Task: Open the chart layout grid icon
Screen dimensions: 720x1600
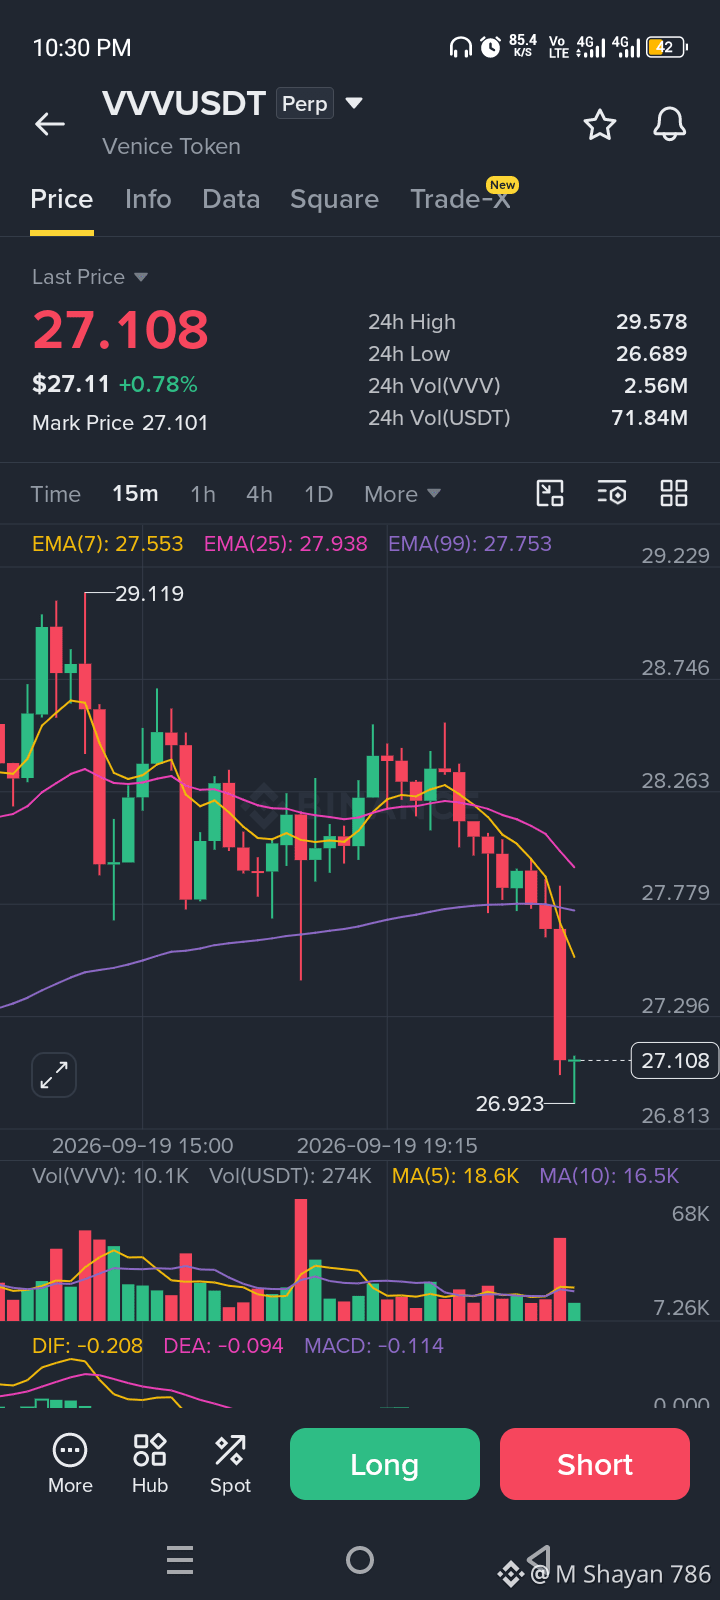Action: click(x=674, y=493)
